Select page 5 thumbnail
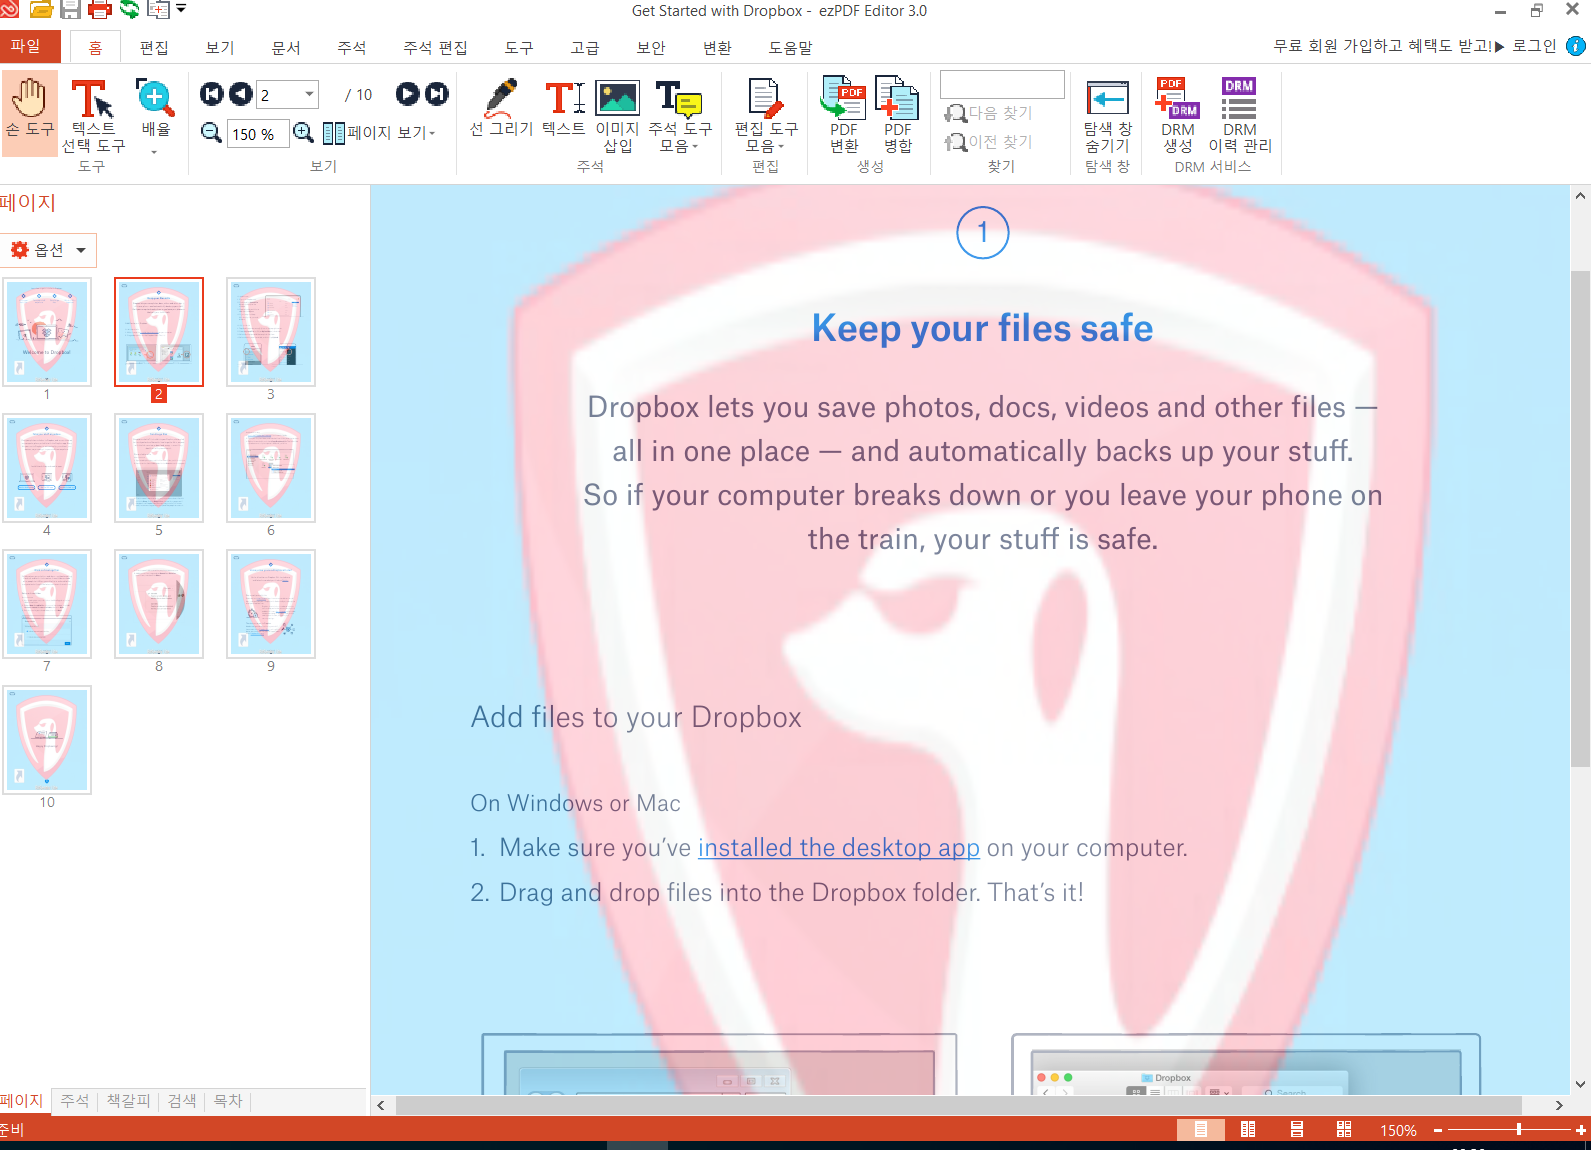This screenshot has width=1591, height=1150. [159, 468]
